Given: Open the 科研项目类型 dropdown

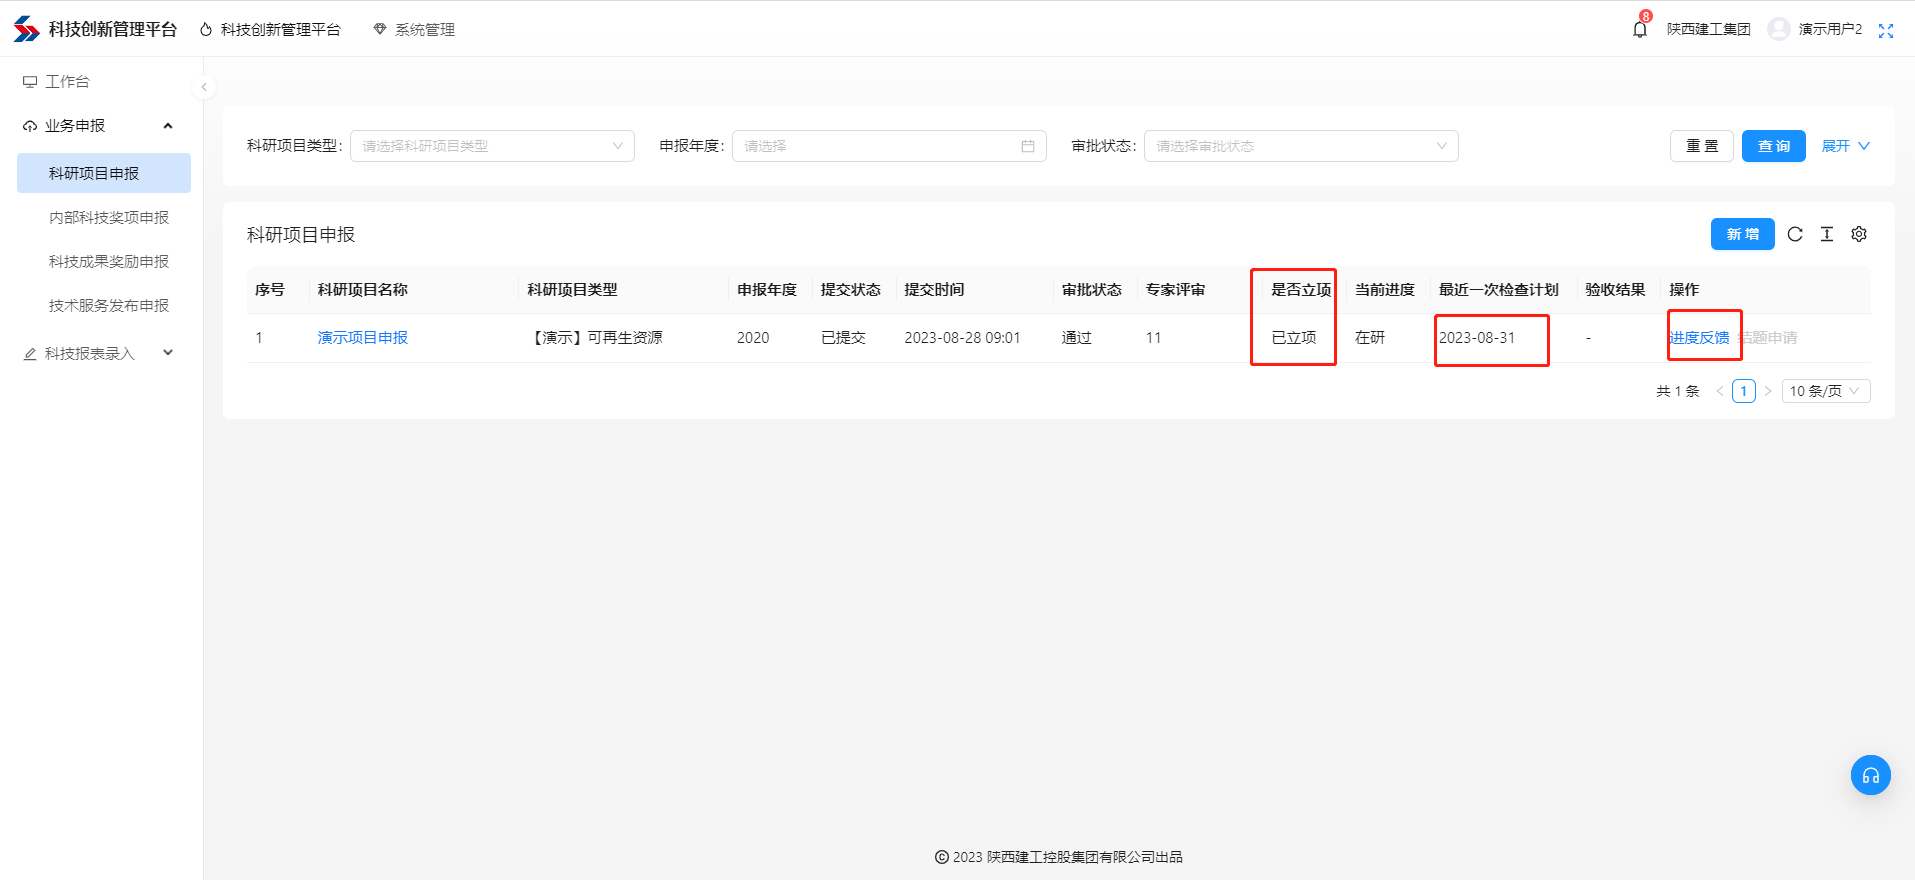Looking at the screenshot, I should coord(491,146).
